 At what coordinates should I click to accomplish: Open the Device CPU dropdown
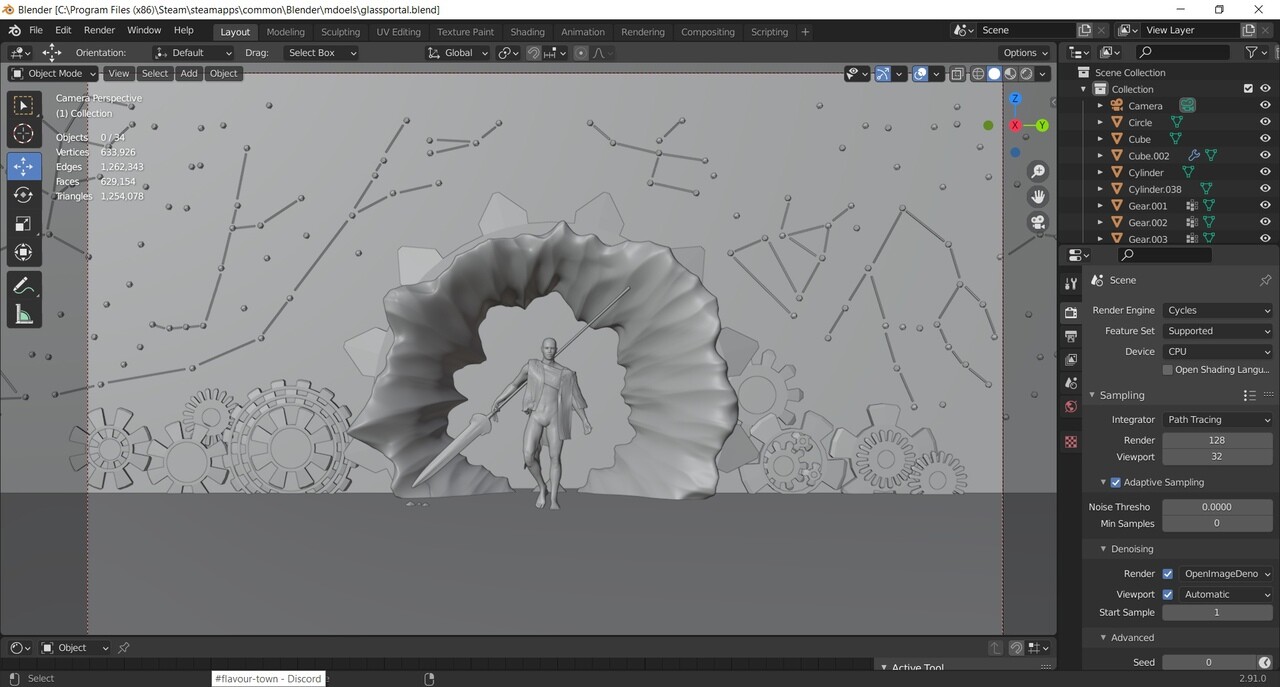click(x=1217, y=351)
